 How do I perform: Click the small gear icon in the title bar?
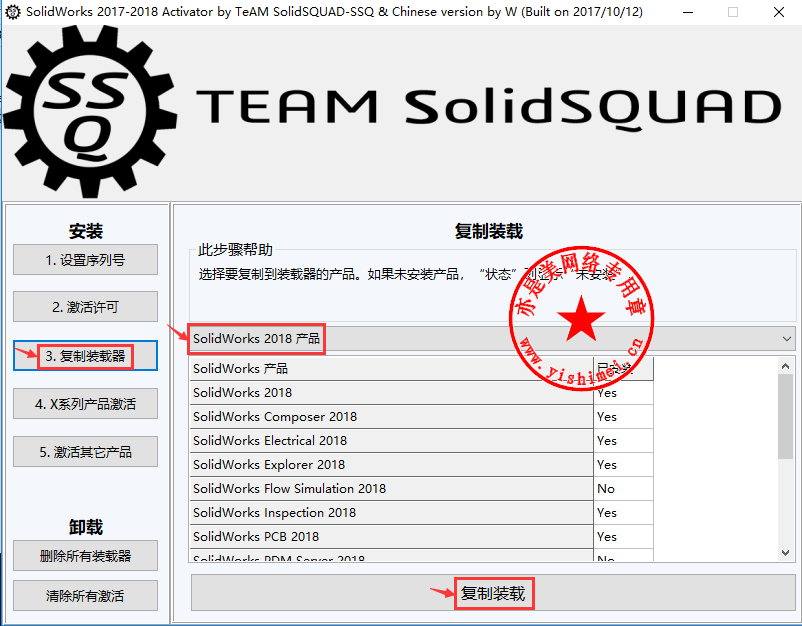[12, 12]
